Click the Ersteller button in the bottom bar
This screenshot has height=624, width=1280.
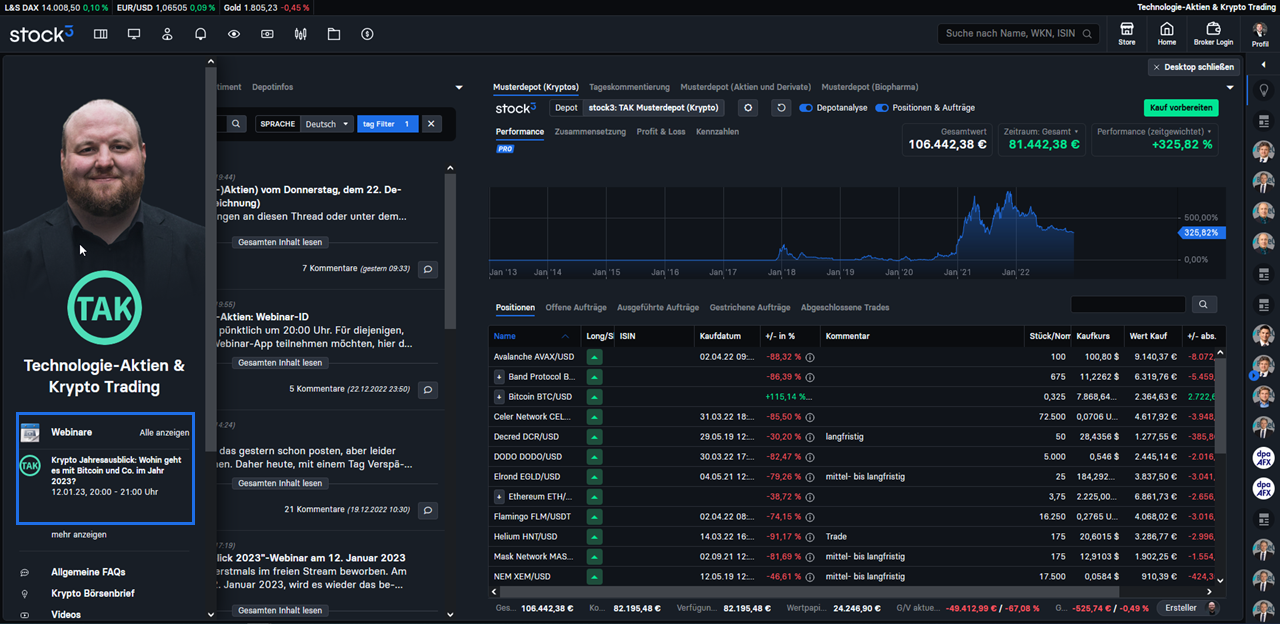point(1188,608)
